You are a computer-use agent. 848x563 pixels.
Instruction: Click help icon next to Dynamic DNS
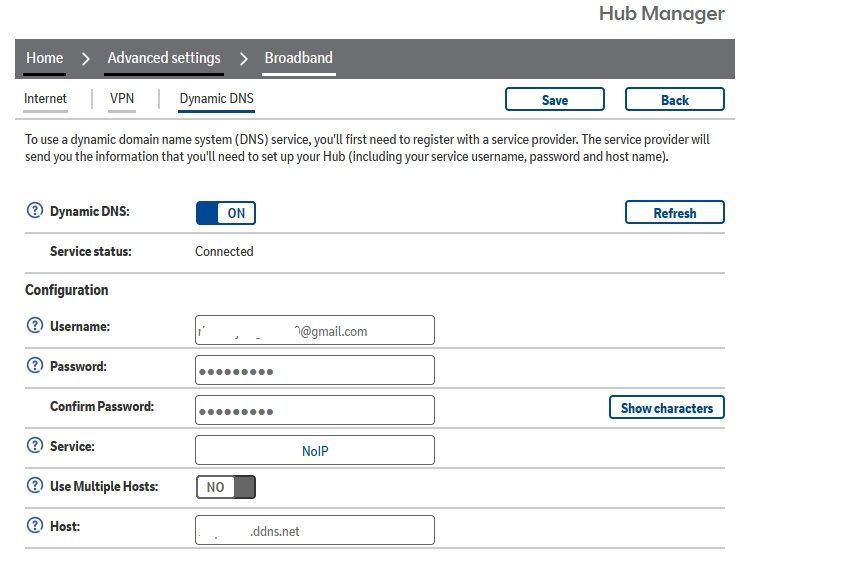tap(35, 211)
